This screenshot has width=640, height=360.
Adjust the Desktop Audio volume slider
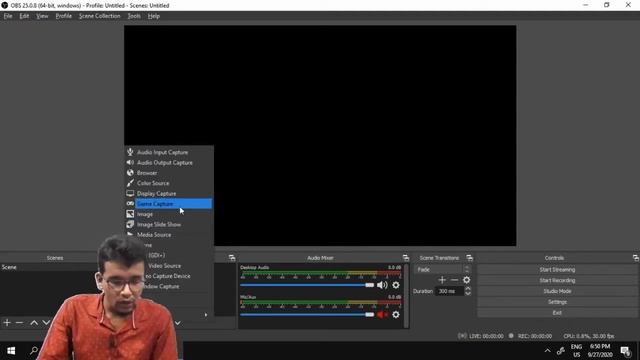(307, 285)
